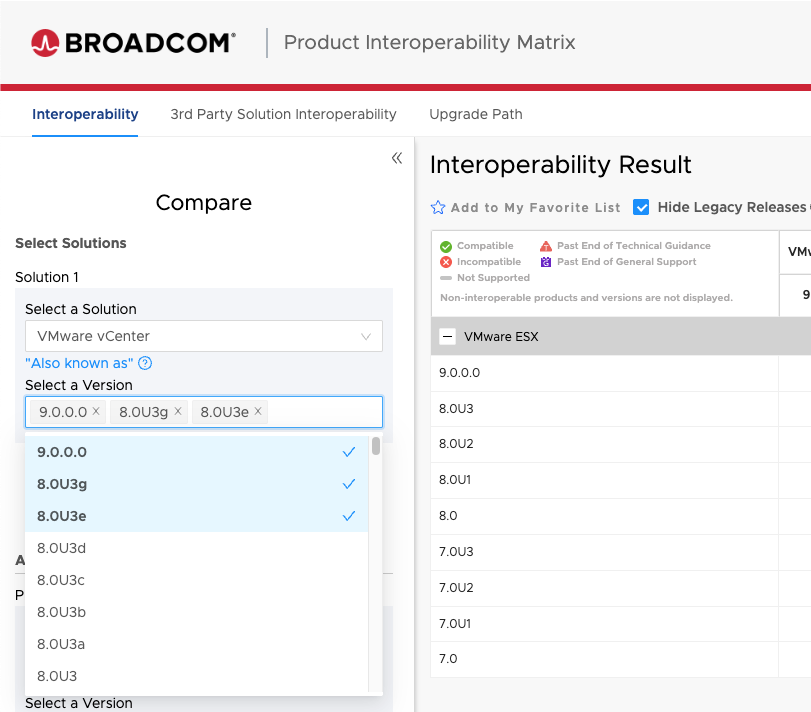Viewport: 811px width, 712px height.
Task: Choose version 8.0U3b option
Action: 196,612
